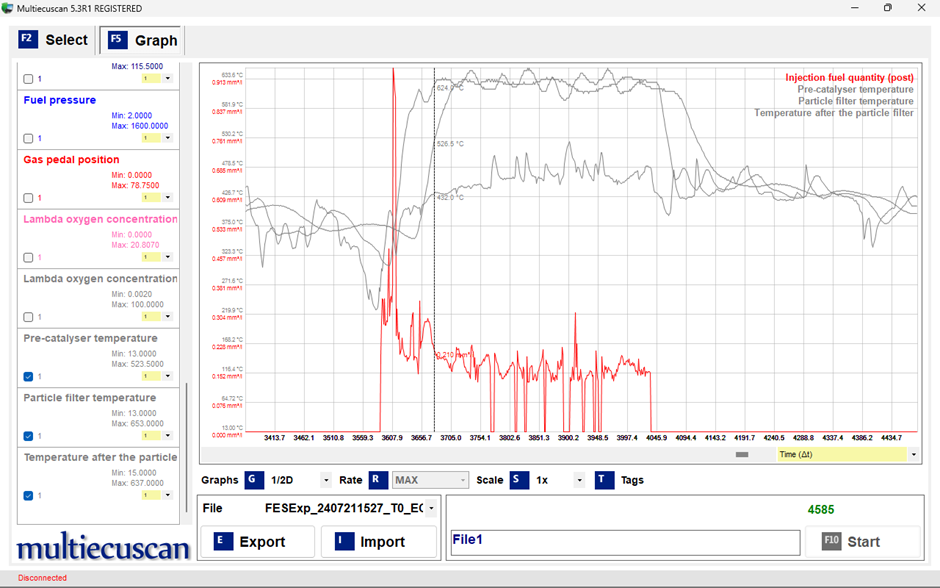Click the File1 text field

click(x=624, y=542)
